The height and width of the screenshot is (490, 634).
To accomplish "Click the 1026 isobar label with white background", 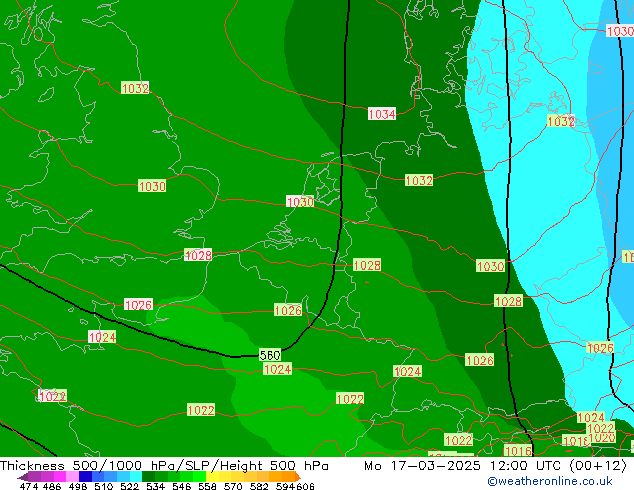I will [138, 304].
